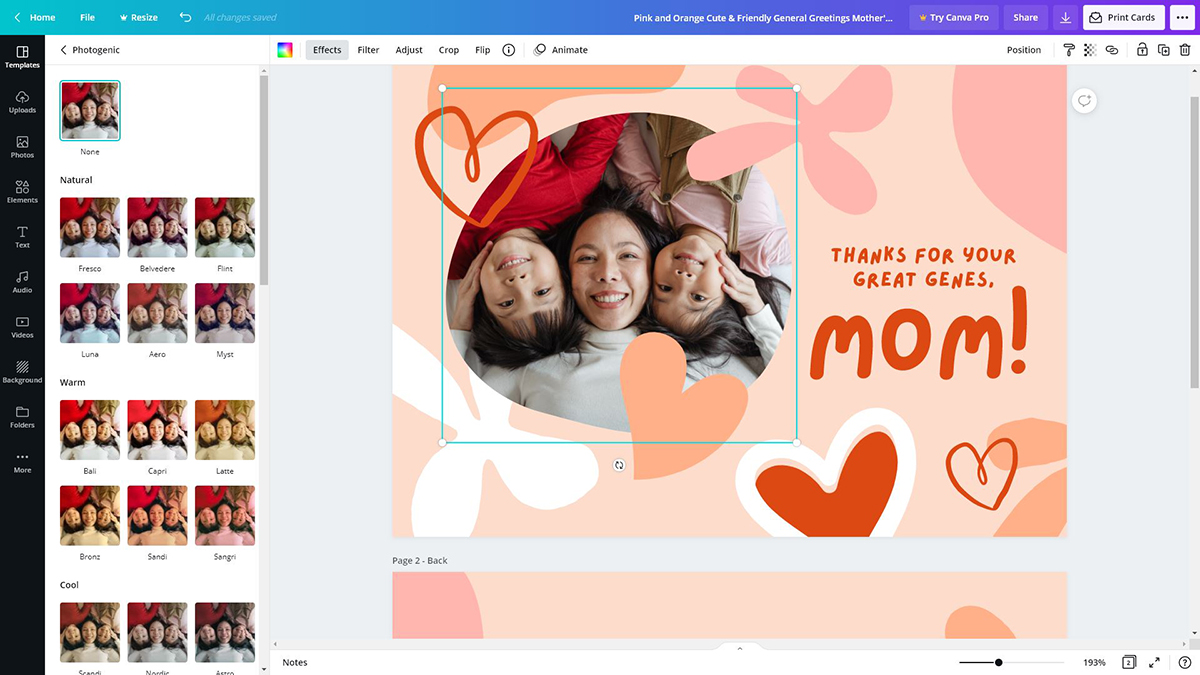The image size is (1200, 675).
Task: Adjust the zoom level slider
Action: pos(998,662)
